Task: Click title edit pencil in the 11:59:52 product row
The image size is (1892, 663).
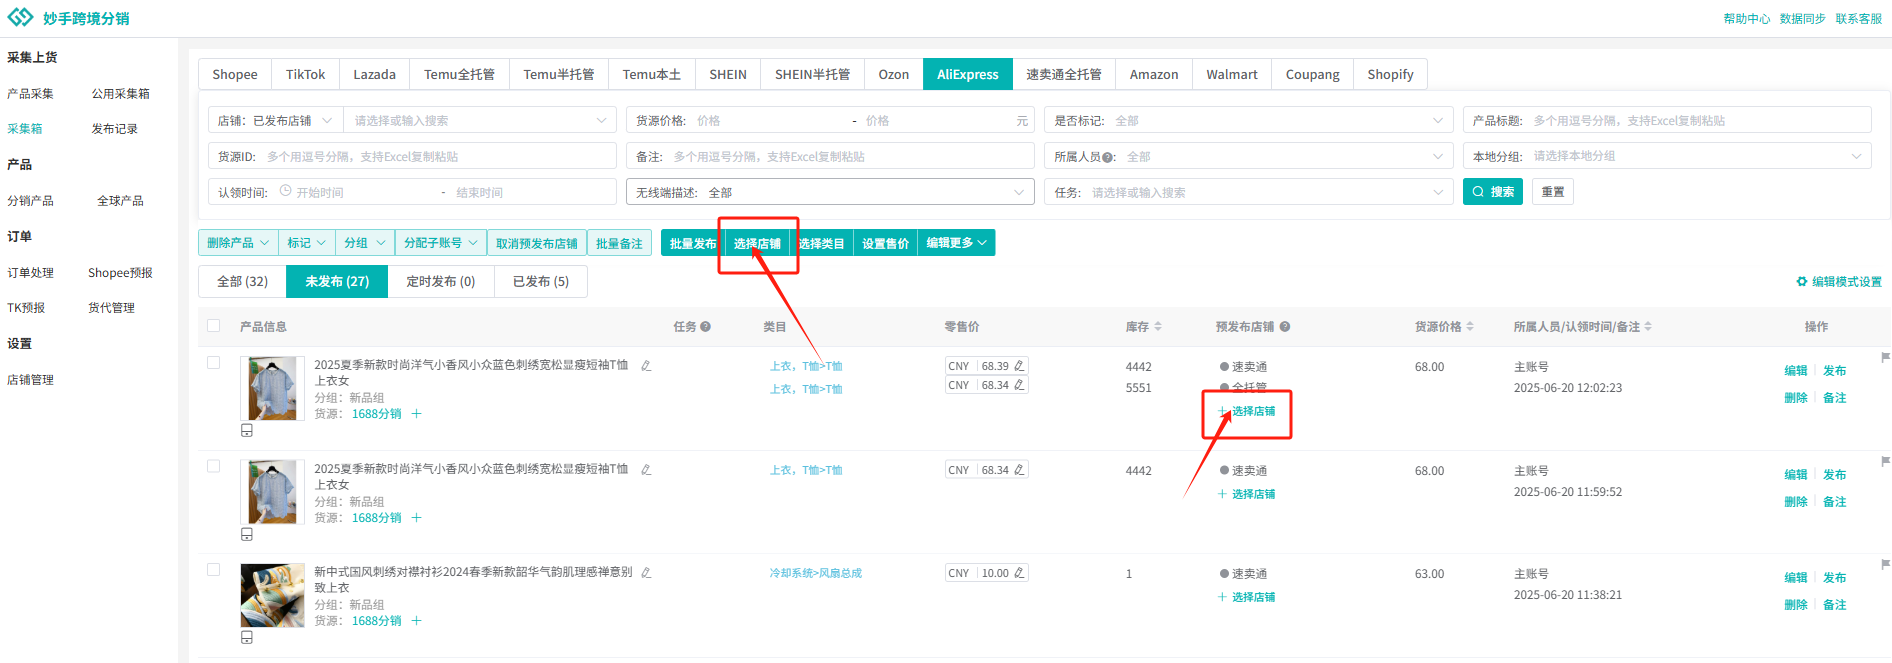Action: point(646,470)
